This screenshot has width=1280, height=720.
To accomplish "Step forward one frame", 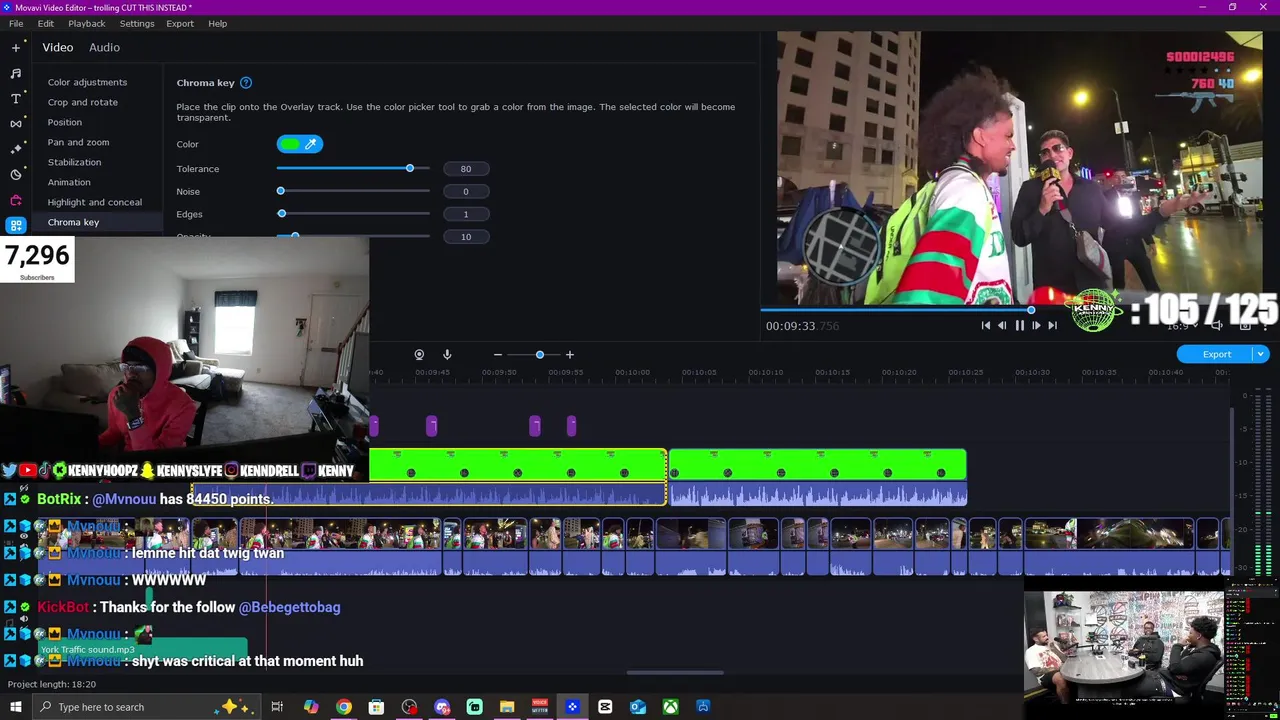I will [1036, 325].
